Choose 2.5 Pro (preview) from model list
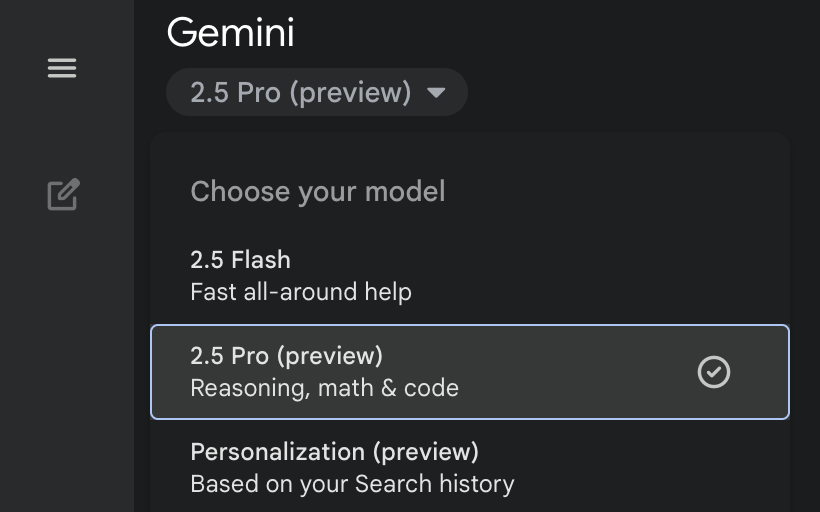The height and width of the screenshot is (512, 820). pos(470,372)
